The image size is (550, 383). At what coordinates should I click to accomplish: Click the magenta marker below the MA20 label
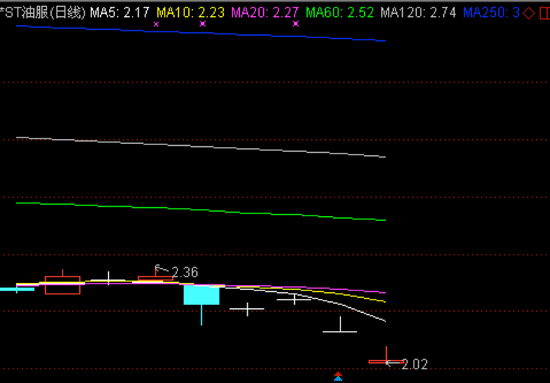[296, 24]
